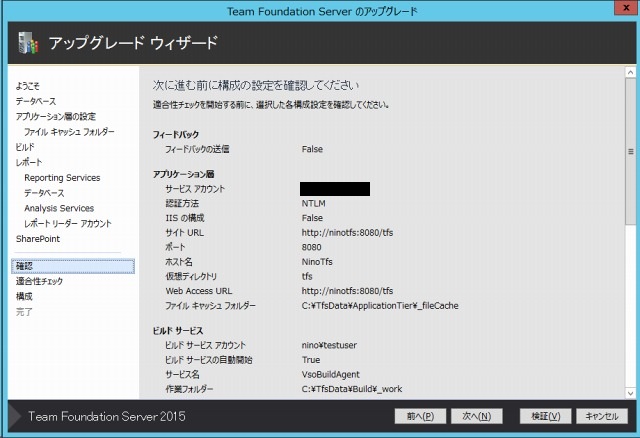
Task: Click the 仮想ディレクトリ value tfs
Action: click(x=307, y=276)
